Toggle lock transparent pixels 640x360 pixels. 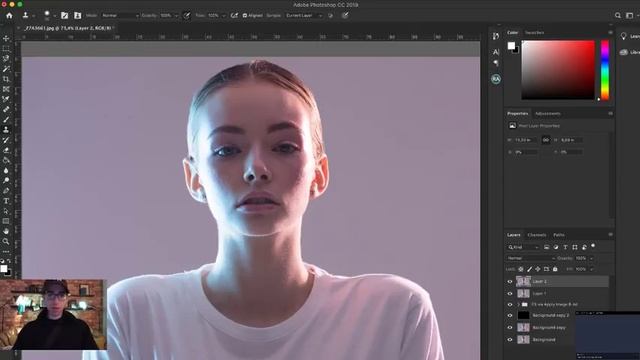click(521, 269)
